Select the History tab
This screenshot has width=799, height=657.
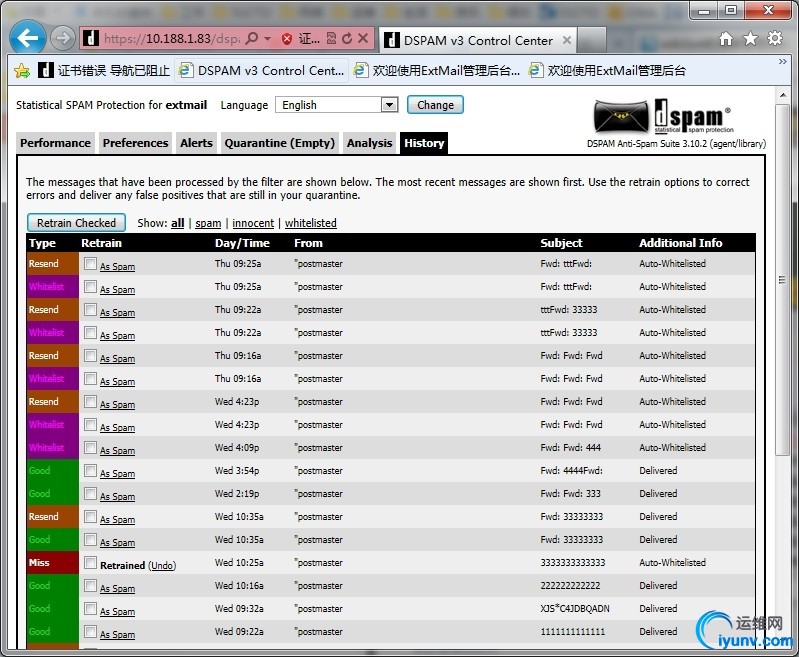coord(424,143)
